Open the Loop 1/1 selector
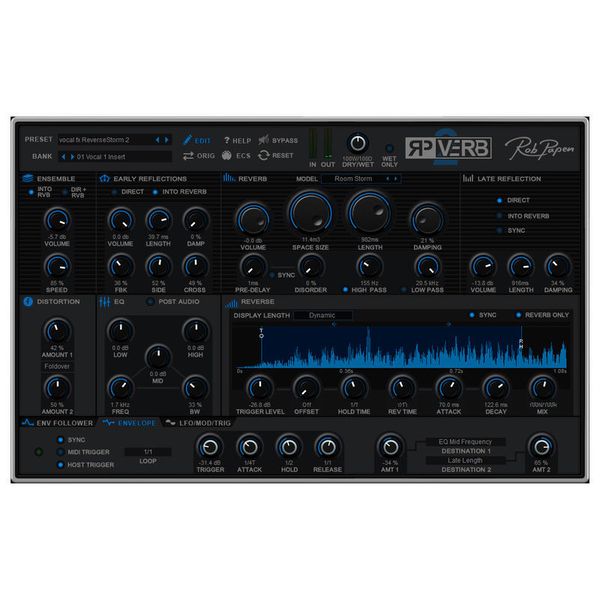The width and height of the screenshot is (600, 600). click(148, 452)
